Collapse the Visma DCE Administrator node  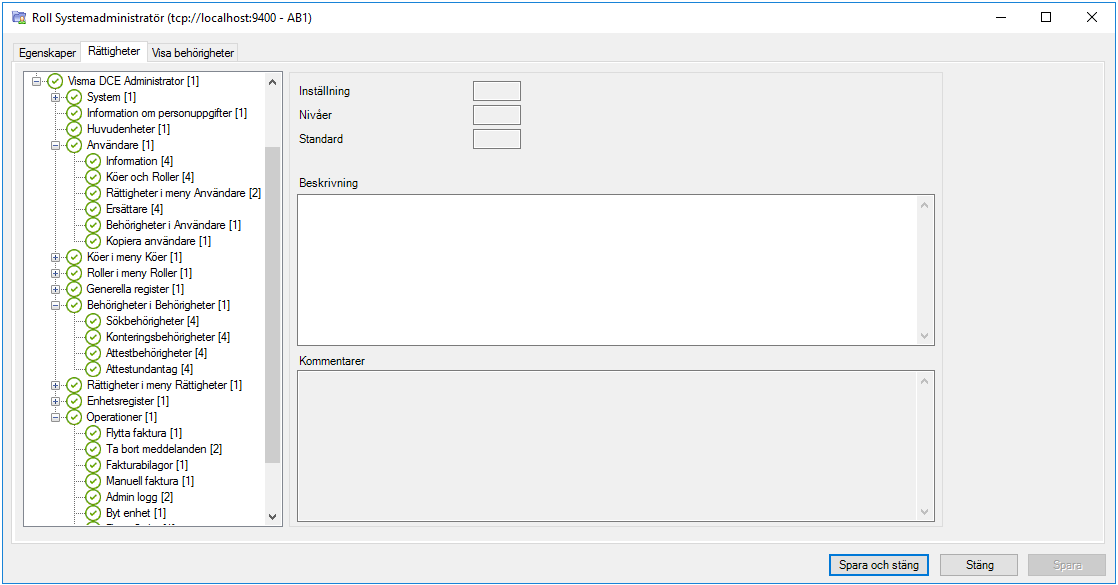click(x=36, y=80)
